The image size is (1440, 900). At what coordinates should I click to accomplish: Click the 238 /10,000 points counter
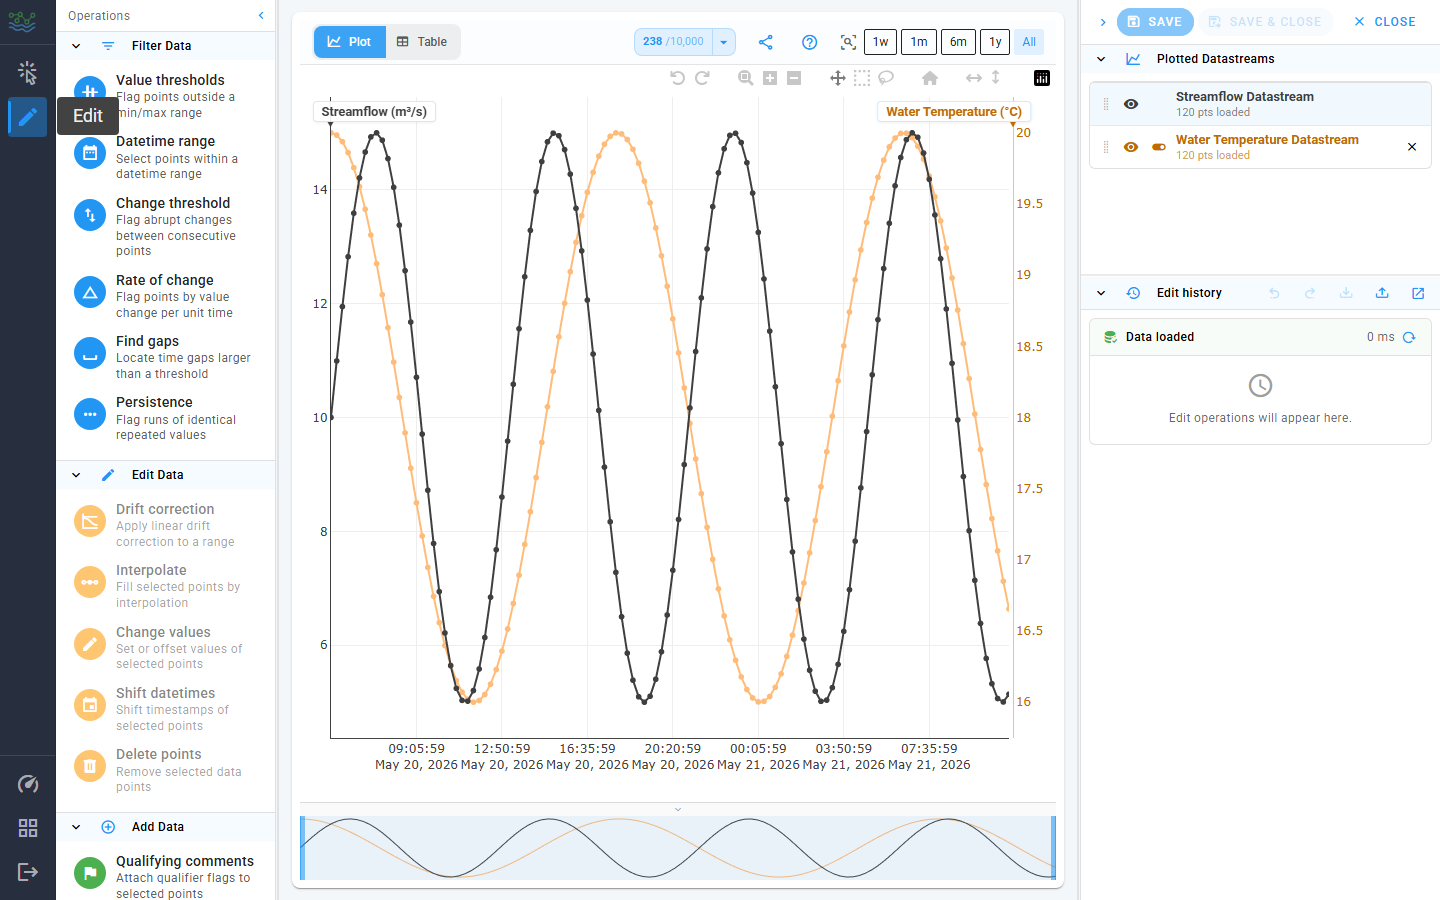click(x=673, y=42)
